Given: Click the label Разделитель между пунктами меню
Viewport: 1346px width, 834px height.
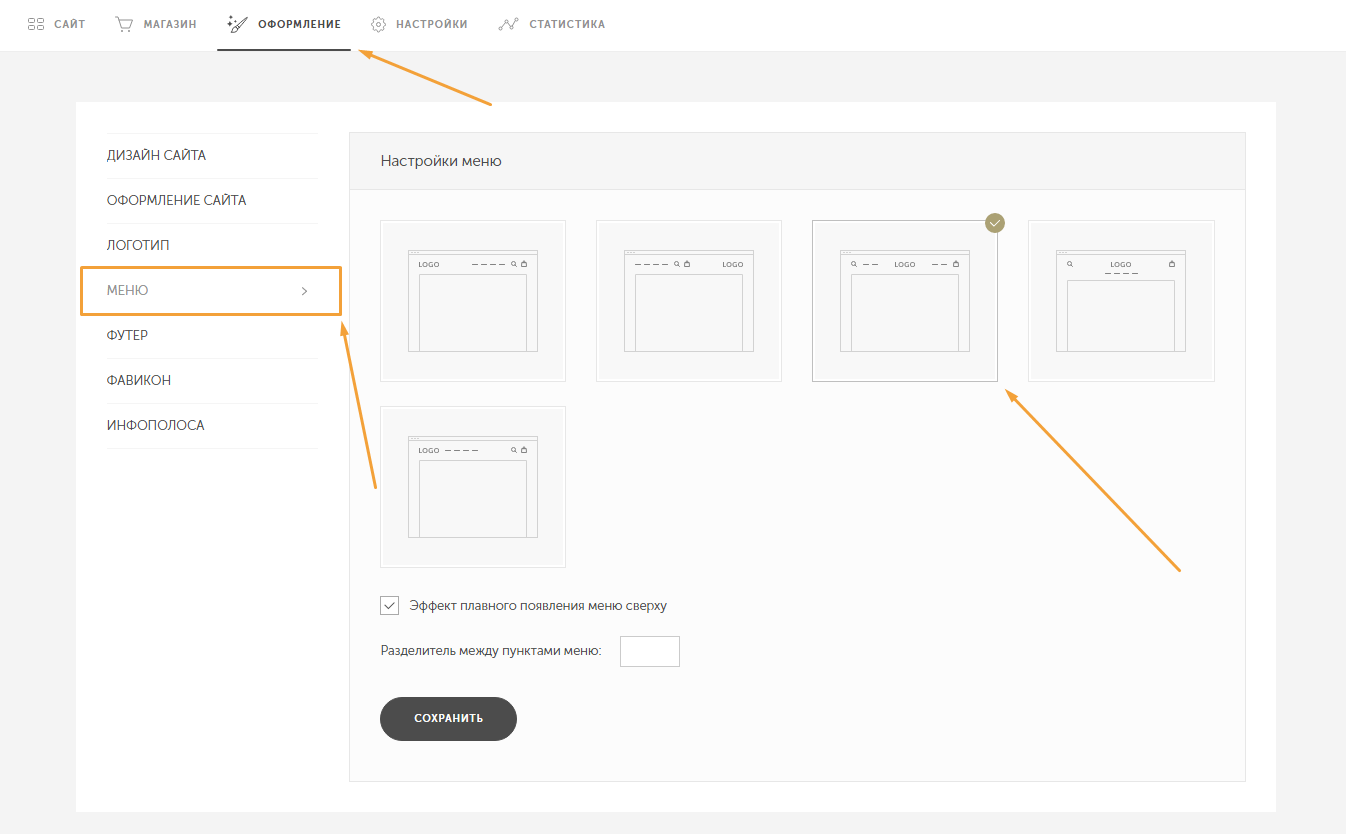Looking at the screenshot, I should (x=491, y=651).
